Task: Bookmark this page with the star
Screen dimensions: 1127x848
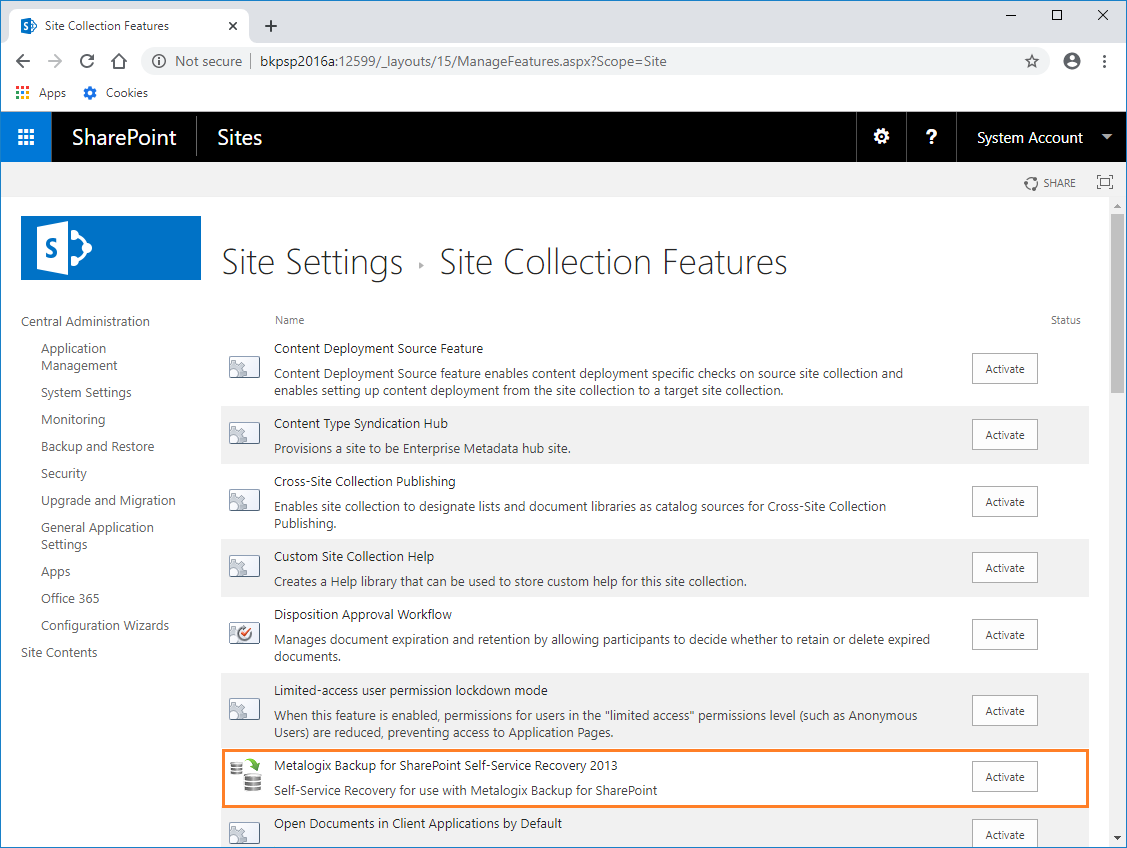Action: pyautogui.click(x=1031, y=61)
